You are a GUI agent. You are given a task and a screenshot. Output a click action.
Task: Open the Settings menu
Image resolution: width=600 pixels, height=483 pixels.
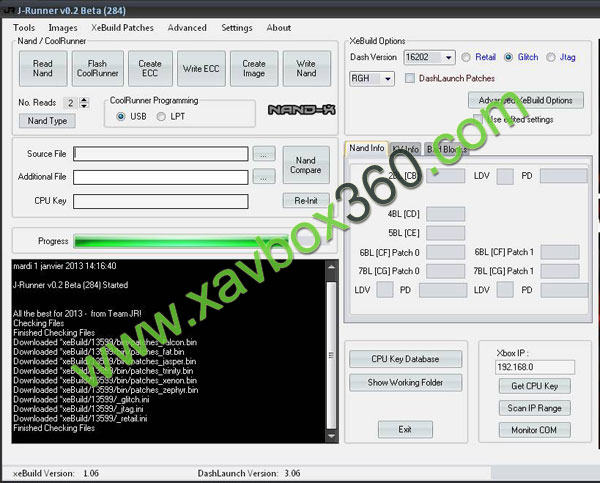click(x=237, y=28)
